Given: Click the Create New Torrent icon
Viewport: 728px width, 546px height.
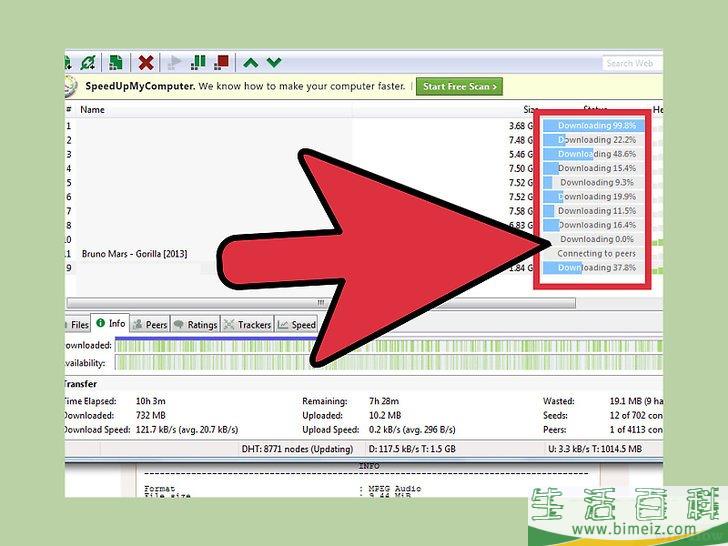Looking at the screenshot, I should click(116, 62).
